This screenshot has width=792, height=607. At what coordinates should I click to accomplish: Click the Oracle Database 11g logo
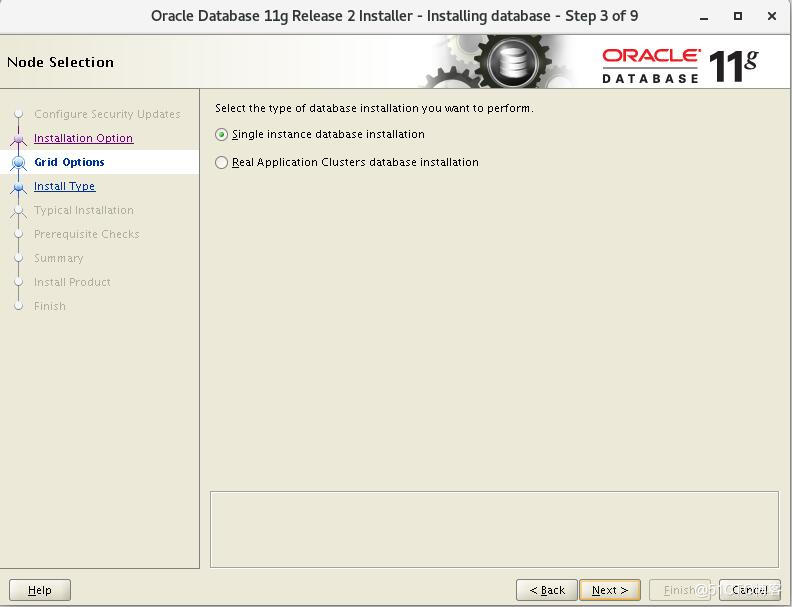[x=679, y=65]
